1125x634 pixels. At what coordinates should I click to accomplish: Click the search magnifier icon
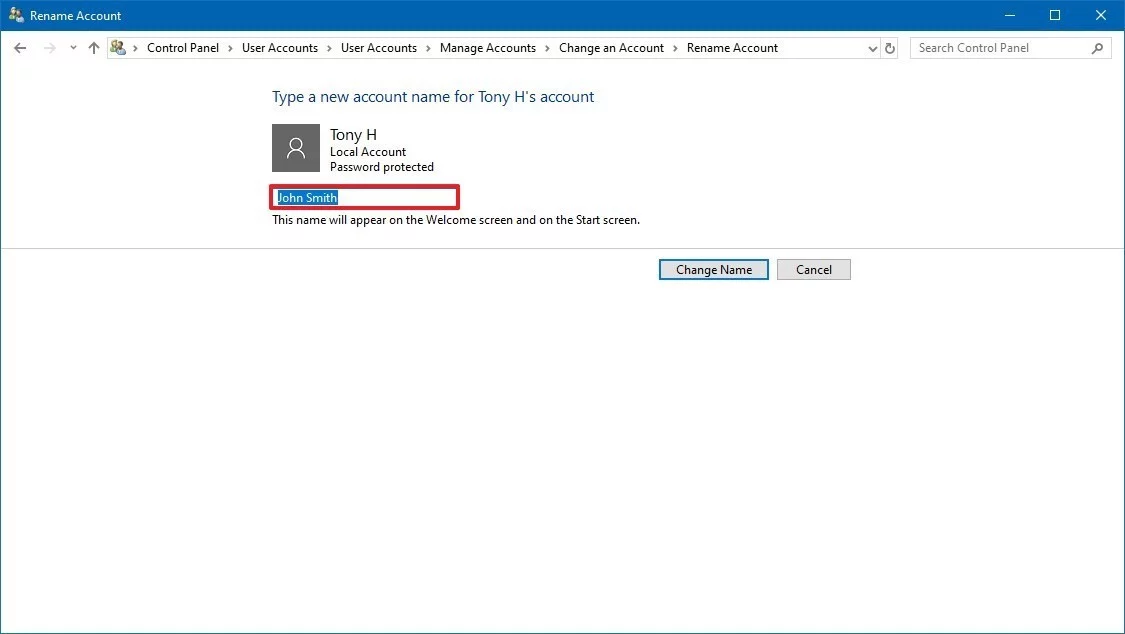(x=1097, y=48)
